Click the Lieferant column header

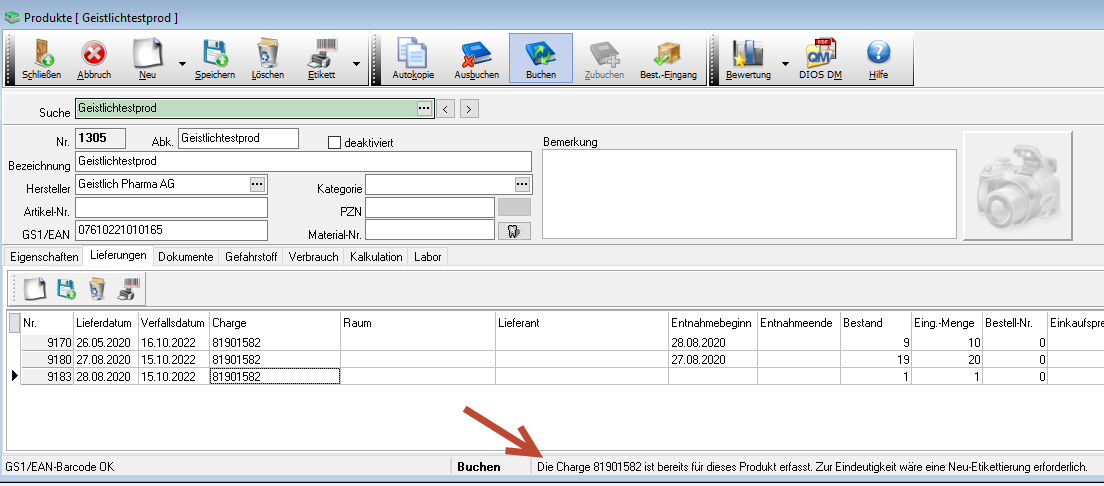[x=582, y=323]
